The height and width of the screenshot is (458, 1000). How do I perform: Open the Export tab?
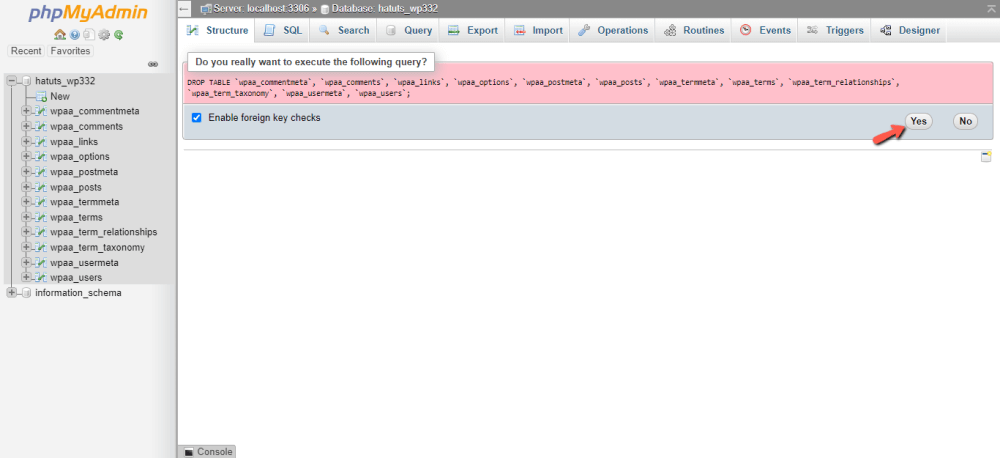click(x=473, y=30)
